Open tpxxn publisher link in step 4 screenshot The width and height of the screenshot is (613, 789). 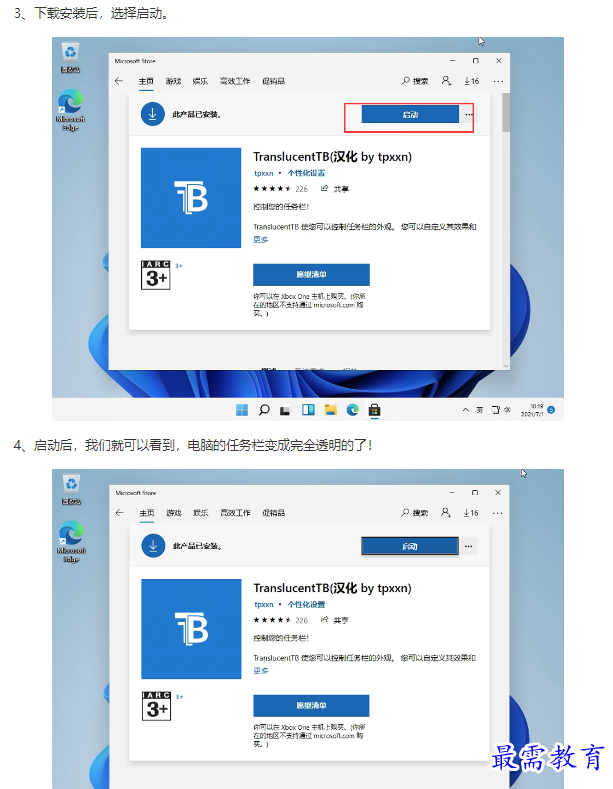pos(264,604)
